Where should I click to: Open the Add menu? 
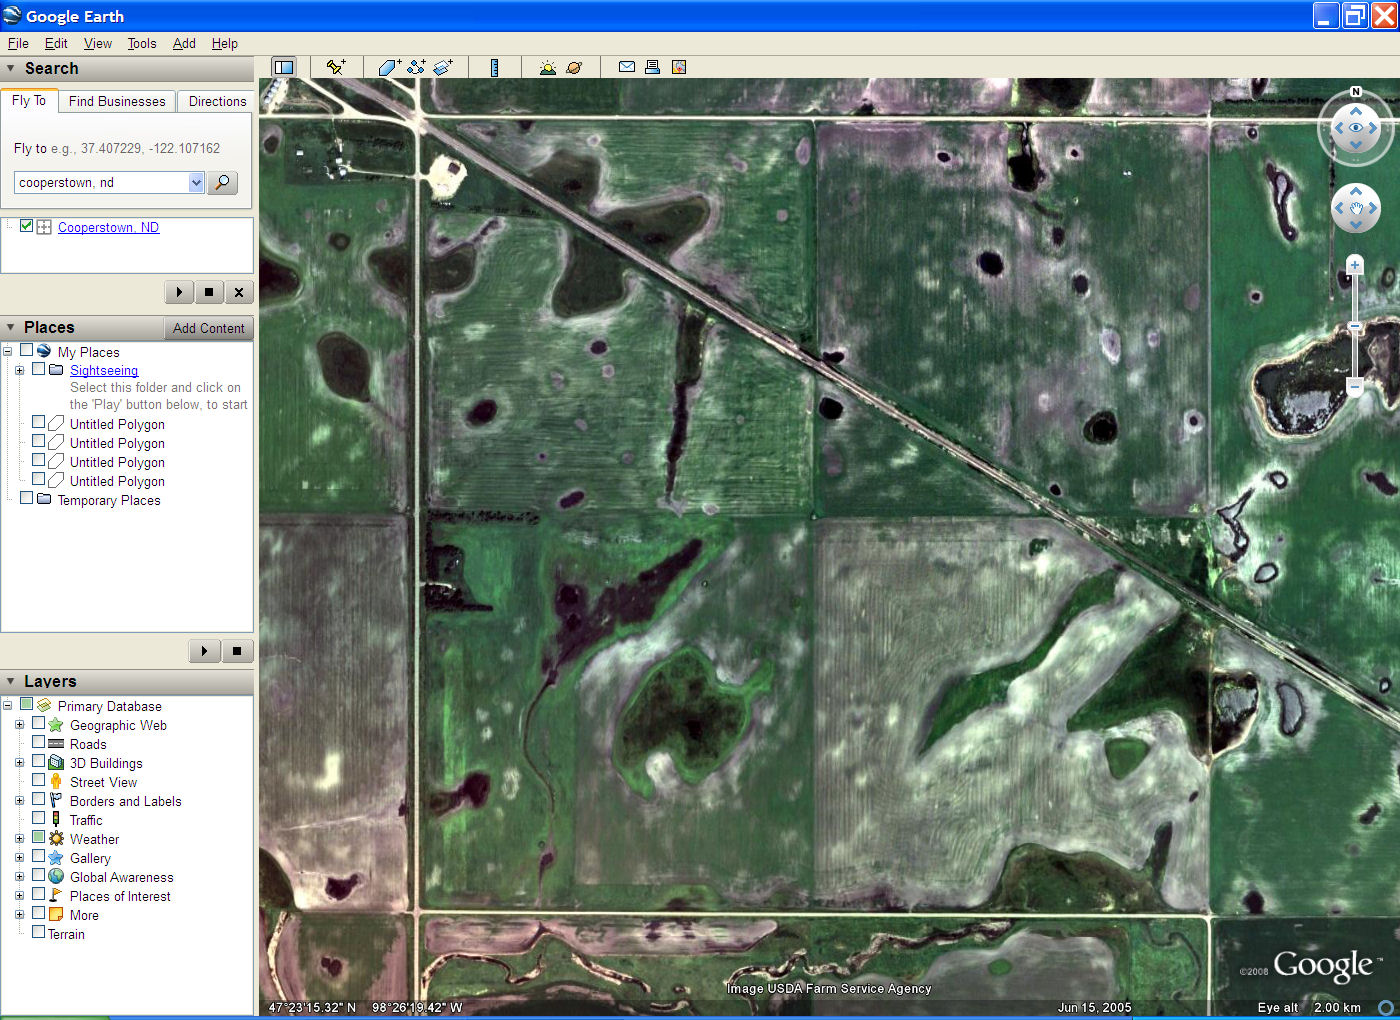(184, 43)
